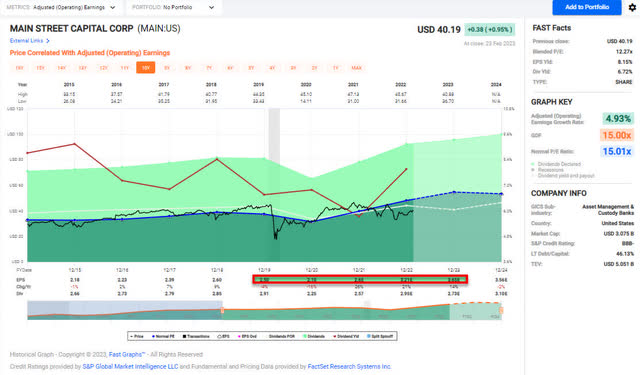This screenshot has height=375, width=640.
Task: Click the gray recession bar on chart
Action: coord(274,137)
